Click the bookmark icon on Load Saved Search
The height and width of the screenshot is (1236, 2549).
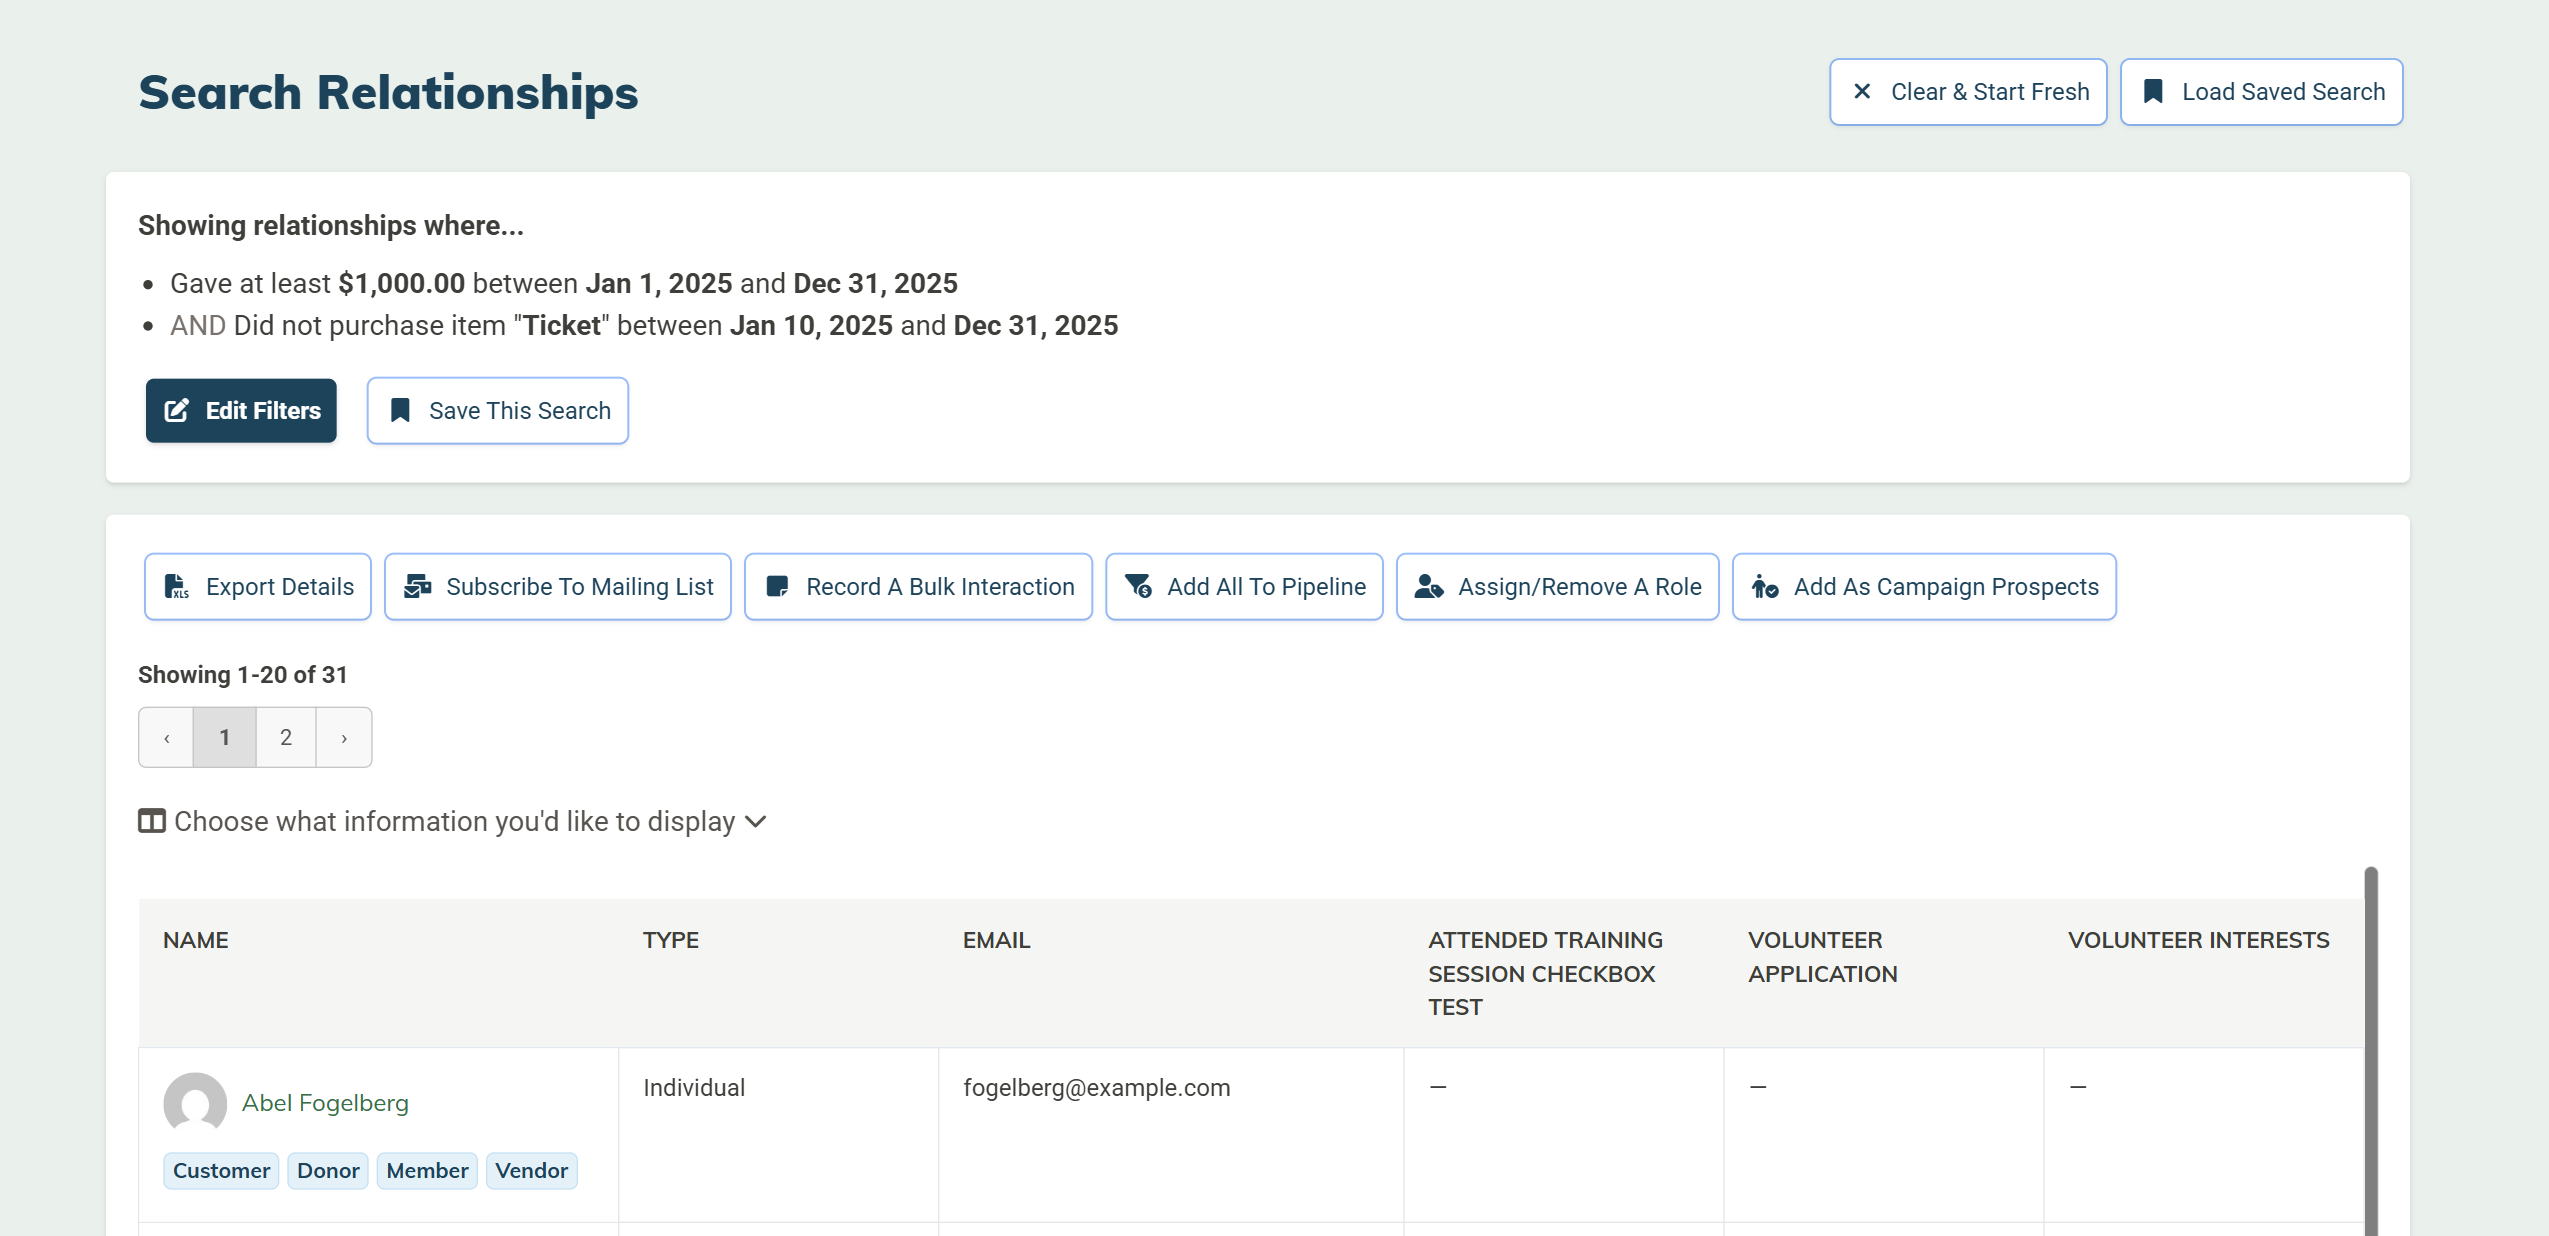point(2153,92)
